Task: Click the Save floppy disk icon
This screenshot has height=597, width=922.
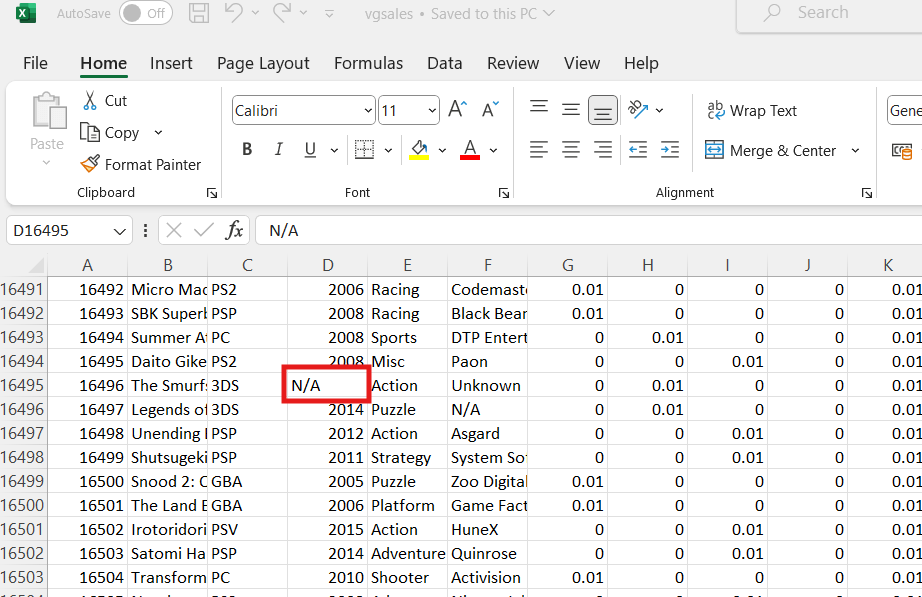Action: click(x=199, y=14)
